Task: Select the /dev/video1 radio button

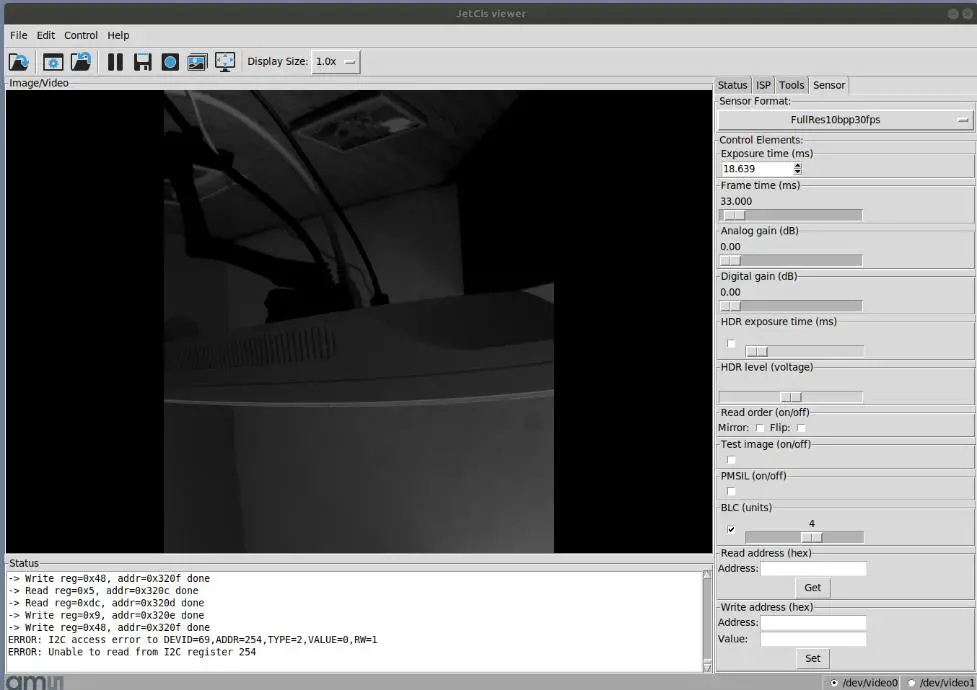Action: [911, 682]
